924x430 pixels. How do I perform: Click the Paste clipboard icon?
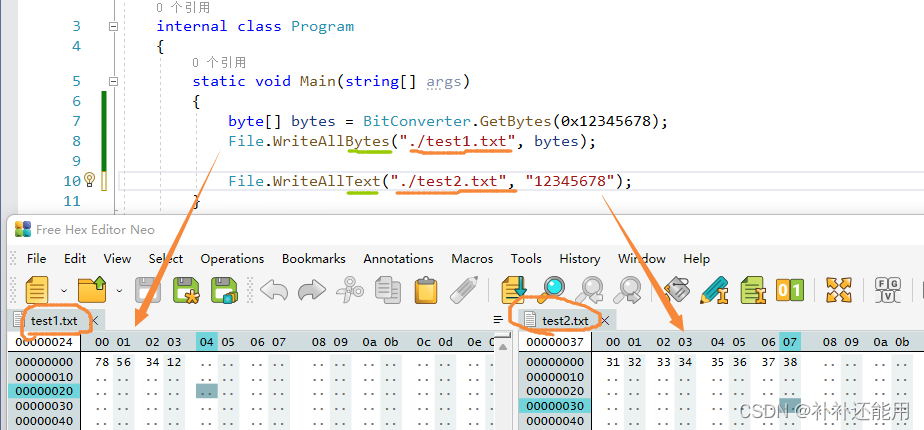pos(425,290)
